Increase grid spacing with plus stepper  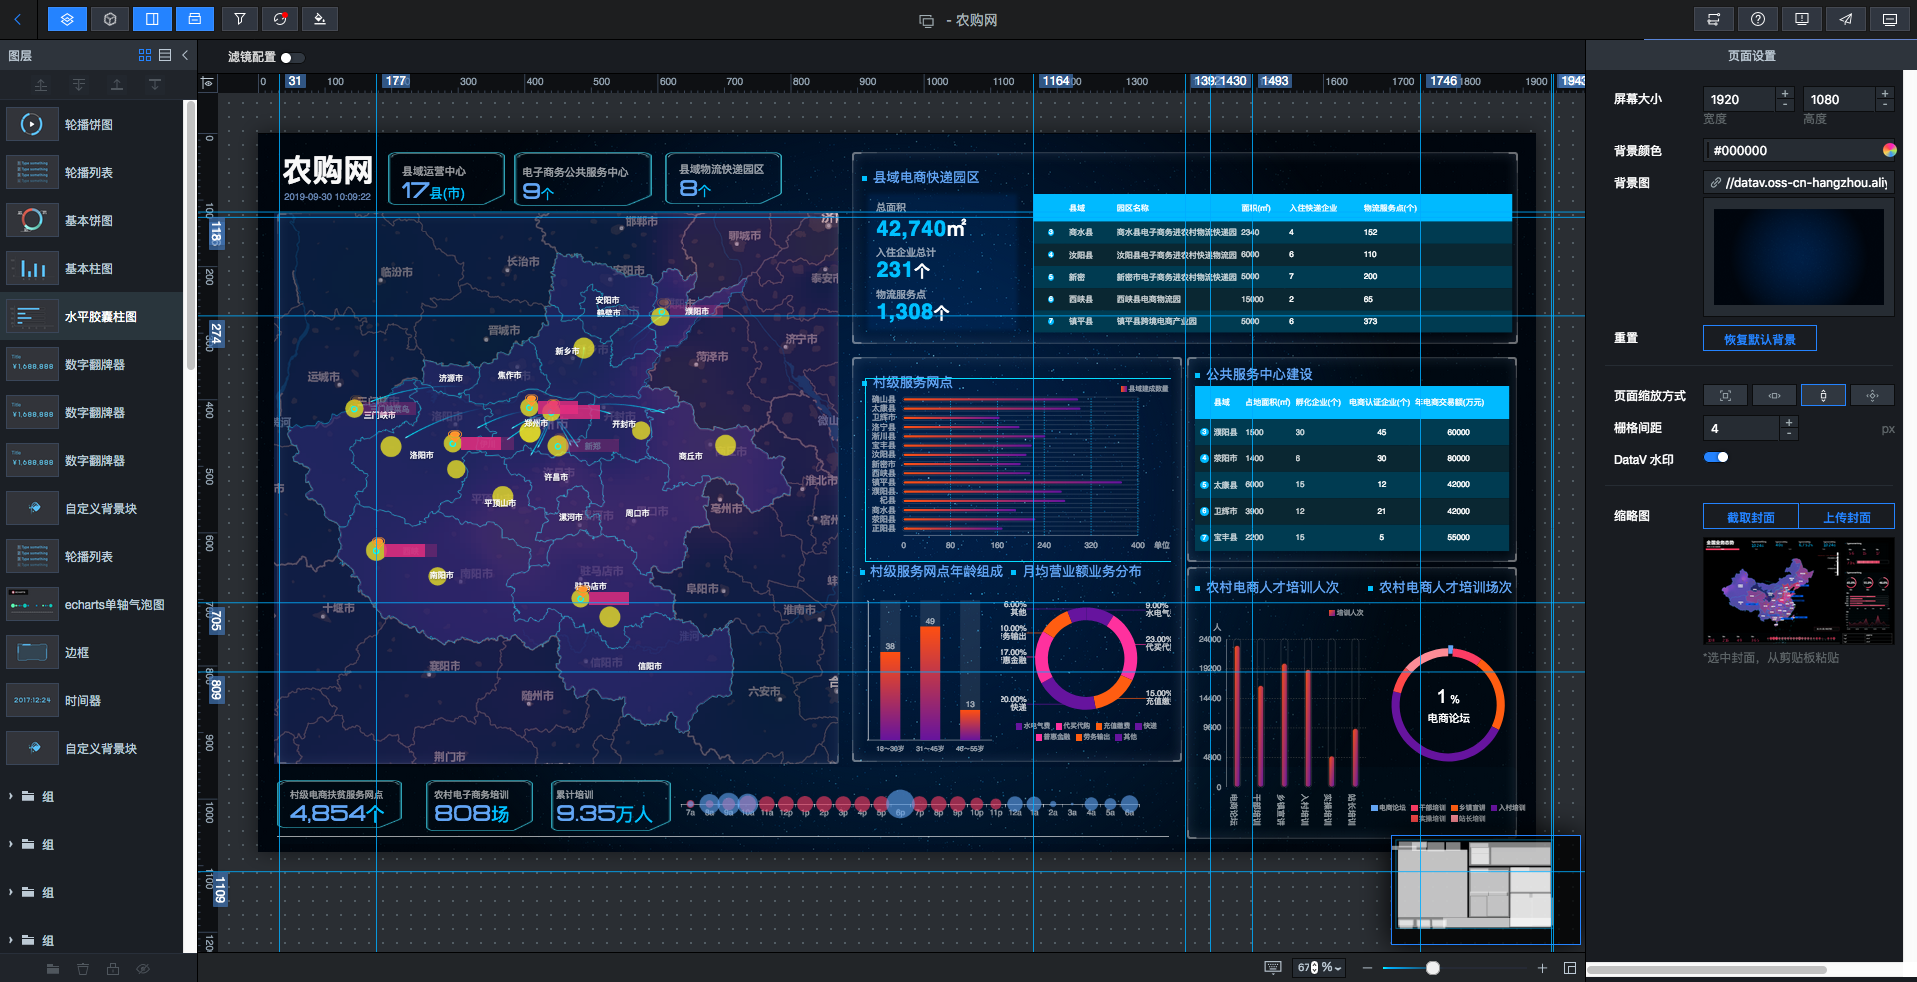(x=1789, y=422)
